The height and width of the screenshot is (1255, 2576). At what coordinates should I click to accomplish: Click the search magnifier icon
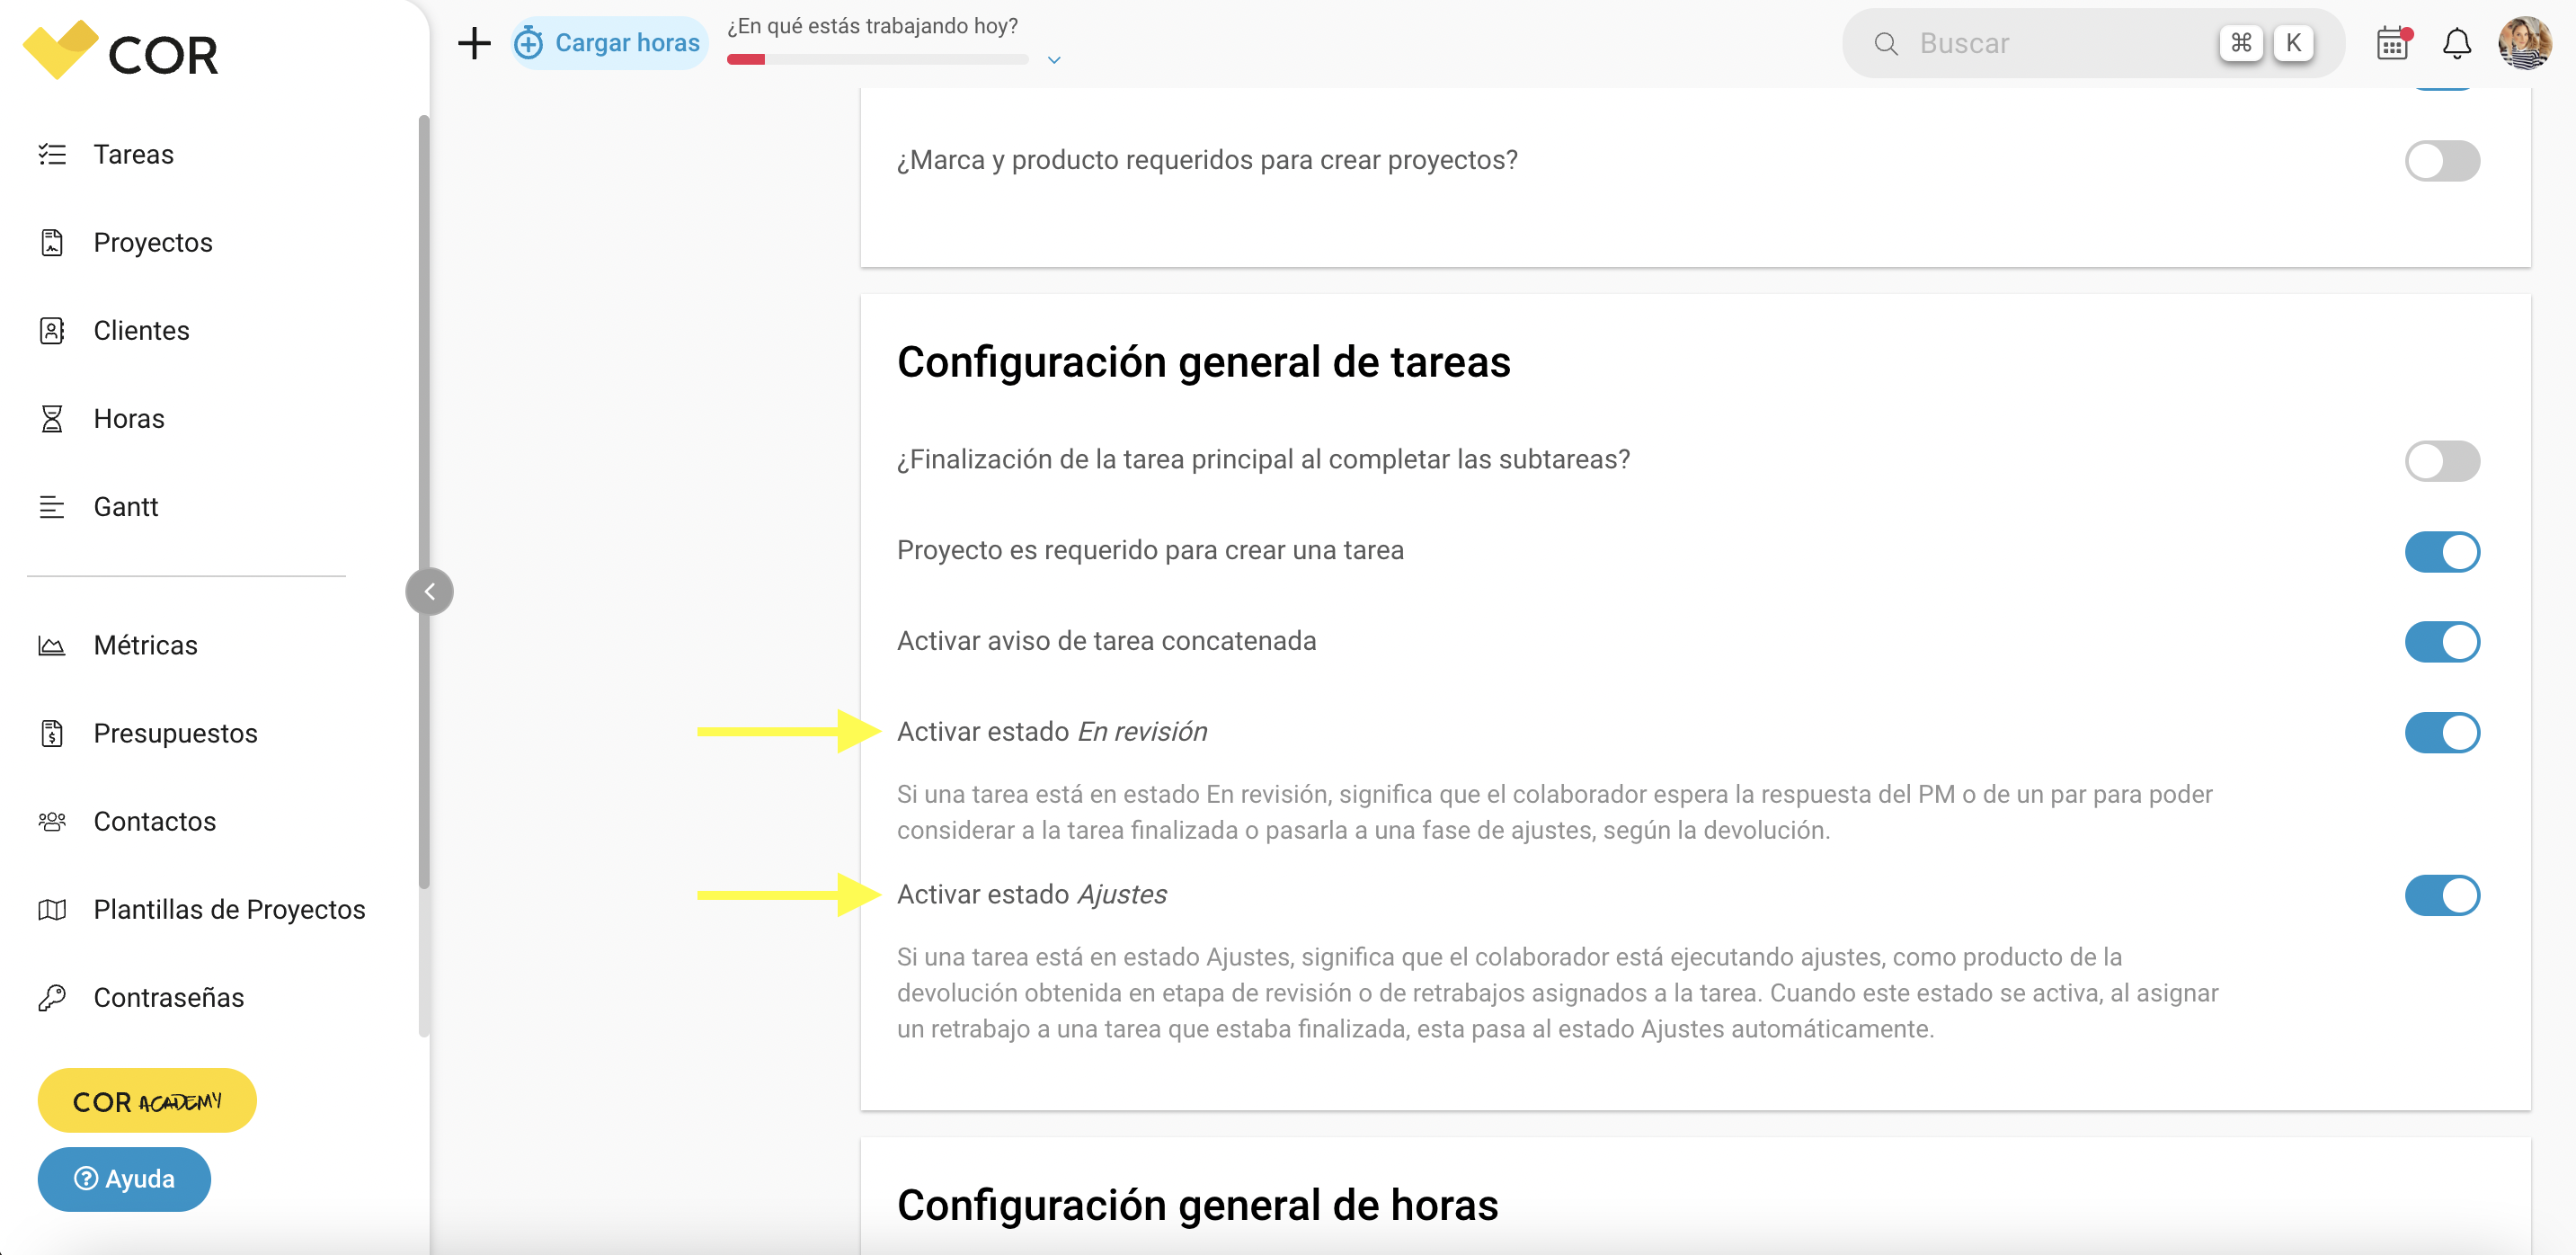[x=1886, y=43]
